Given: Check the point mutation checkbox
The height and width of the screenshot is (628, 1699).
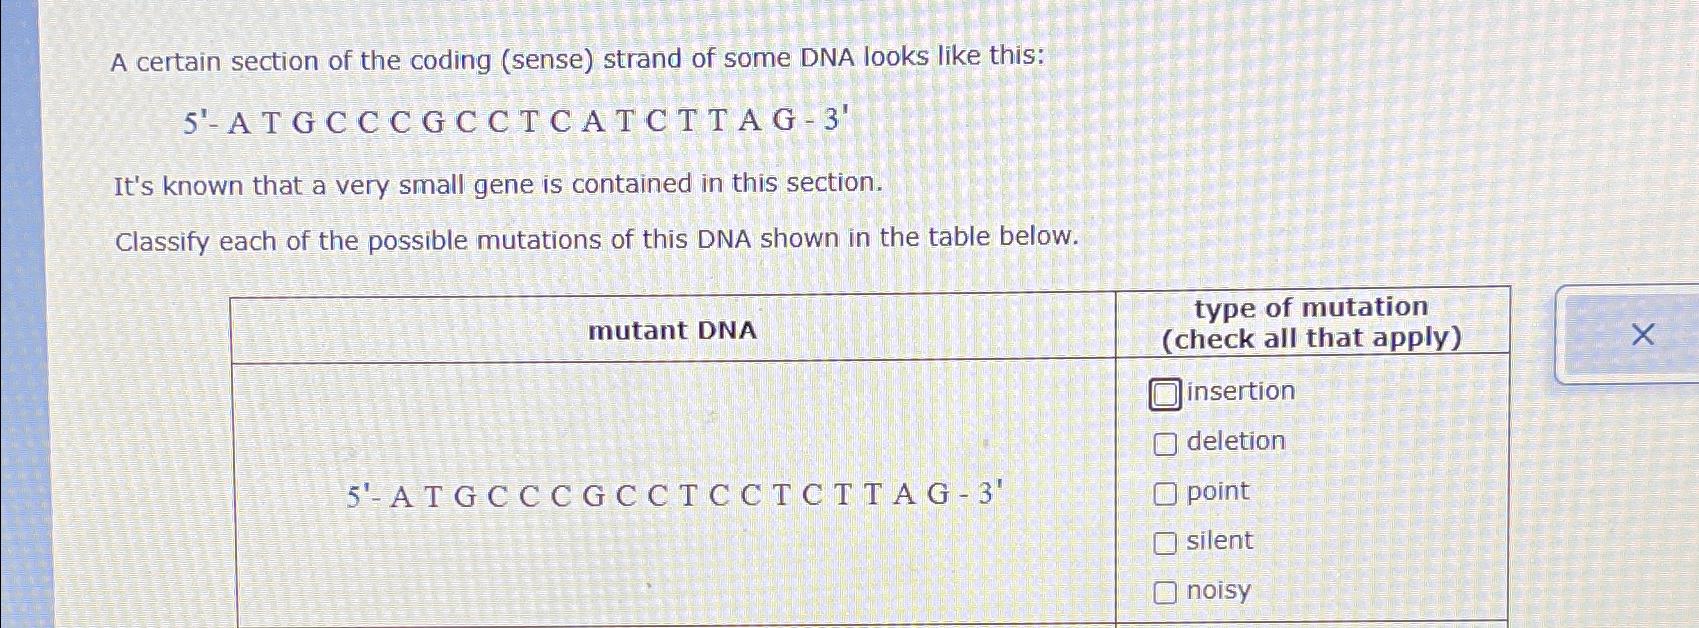Looking at the screenshot, I should click(1165, 492).
